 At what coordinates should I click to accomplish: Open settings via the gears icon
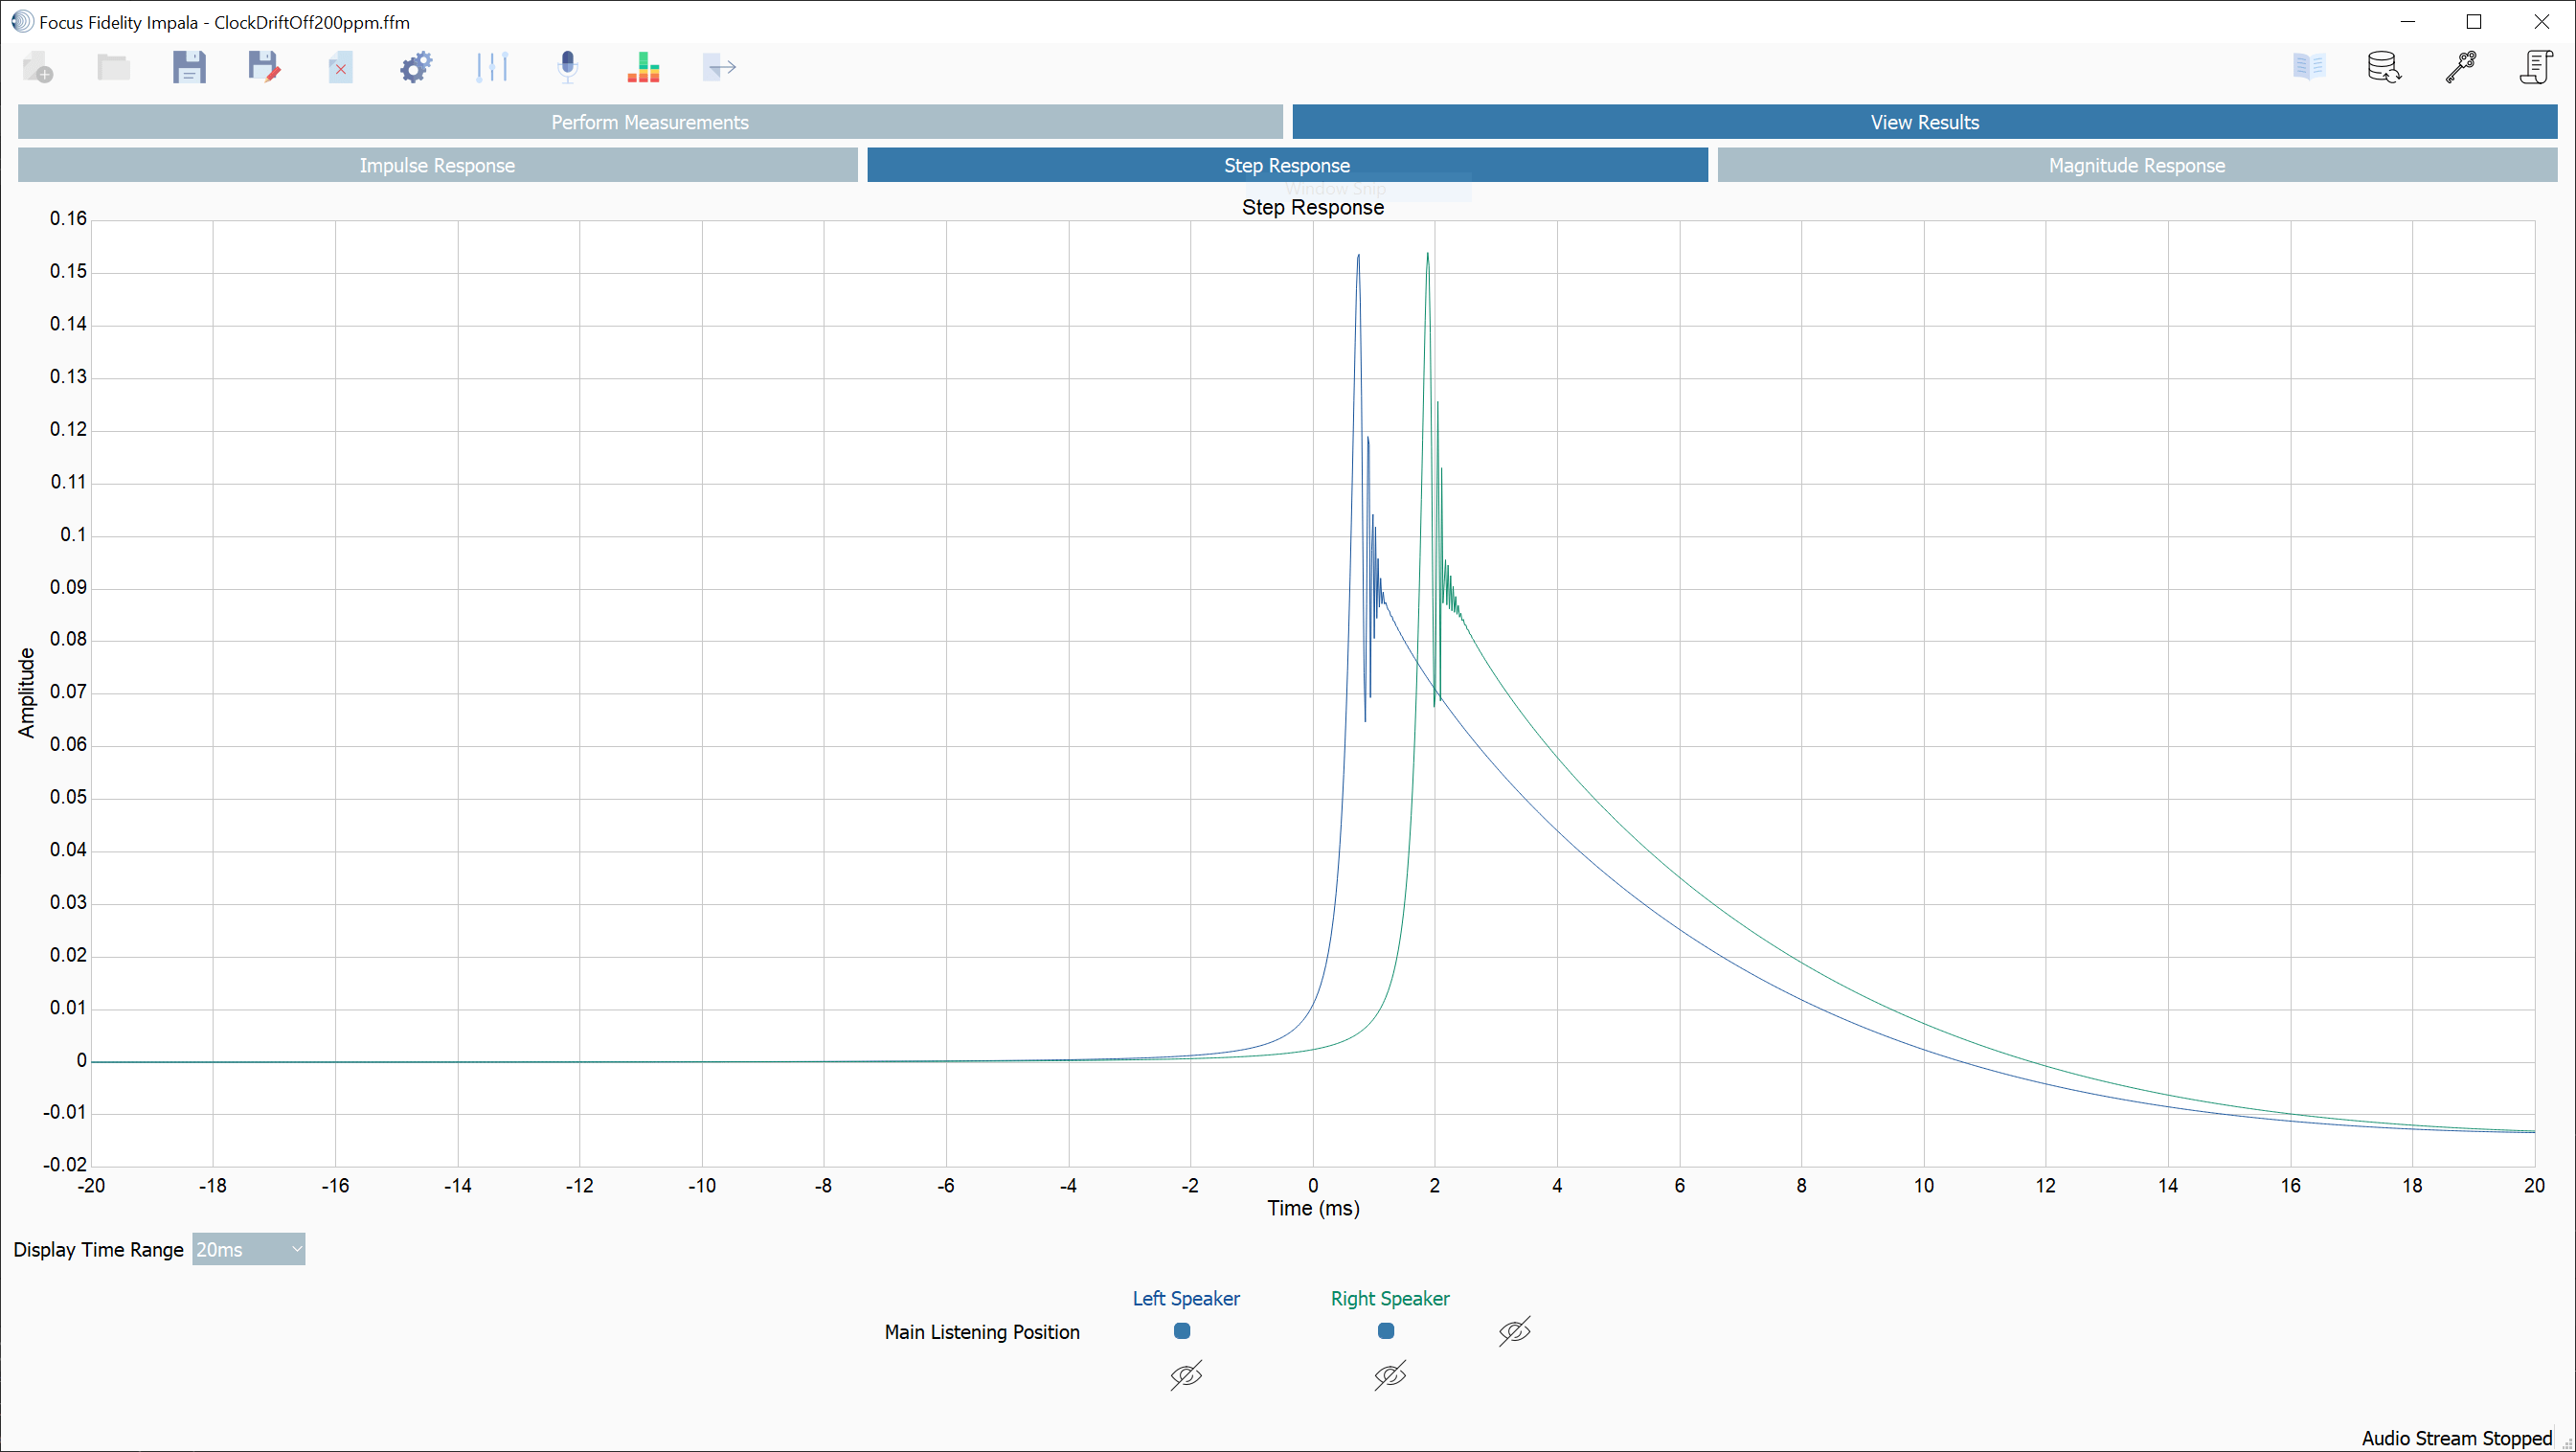(416, 68)
